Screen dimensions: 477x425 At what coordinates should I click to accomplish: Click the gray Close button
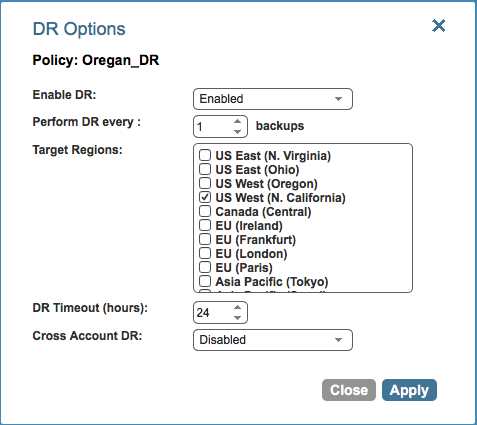(349, 390)
